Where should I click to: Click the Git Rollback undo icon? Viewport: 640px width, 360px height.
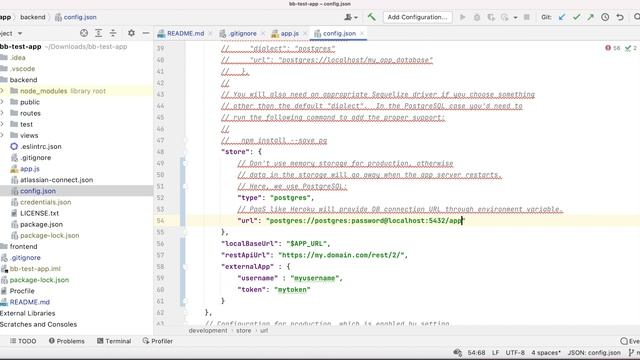[x=620, y=17]
